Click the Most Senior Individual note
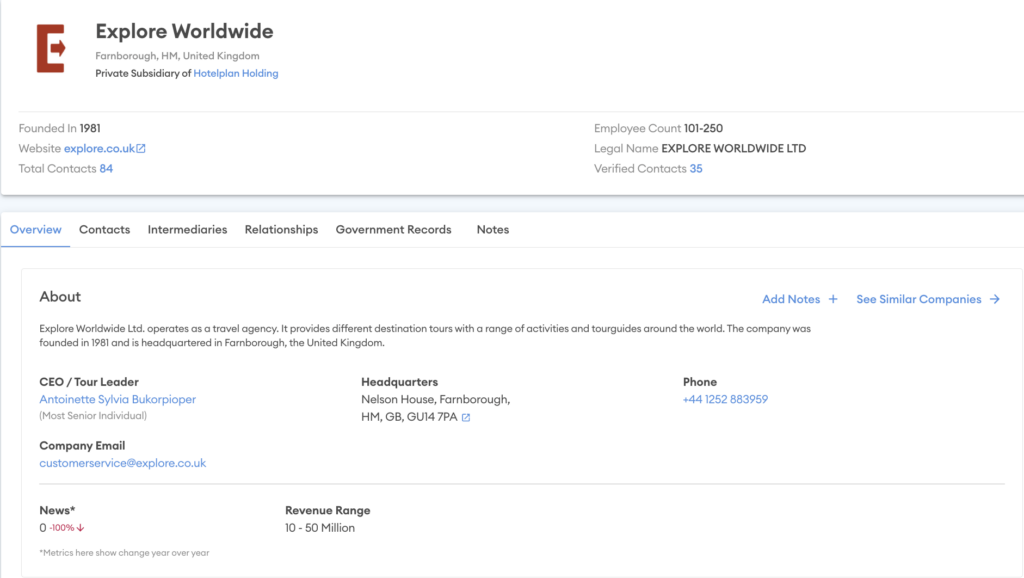 [x=93, y=415]
